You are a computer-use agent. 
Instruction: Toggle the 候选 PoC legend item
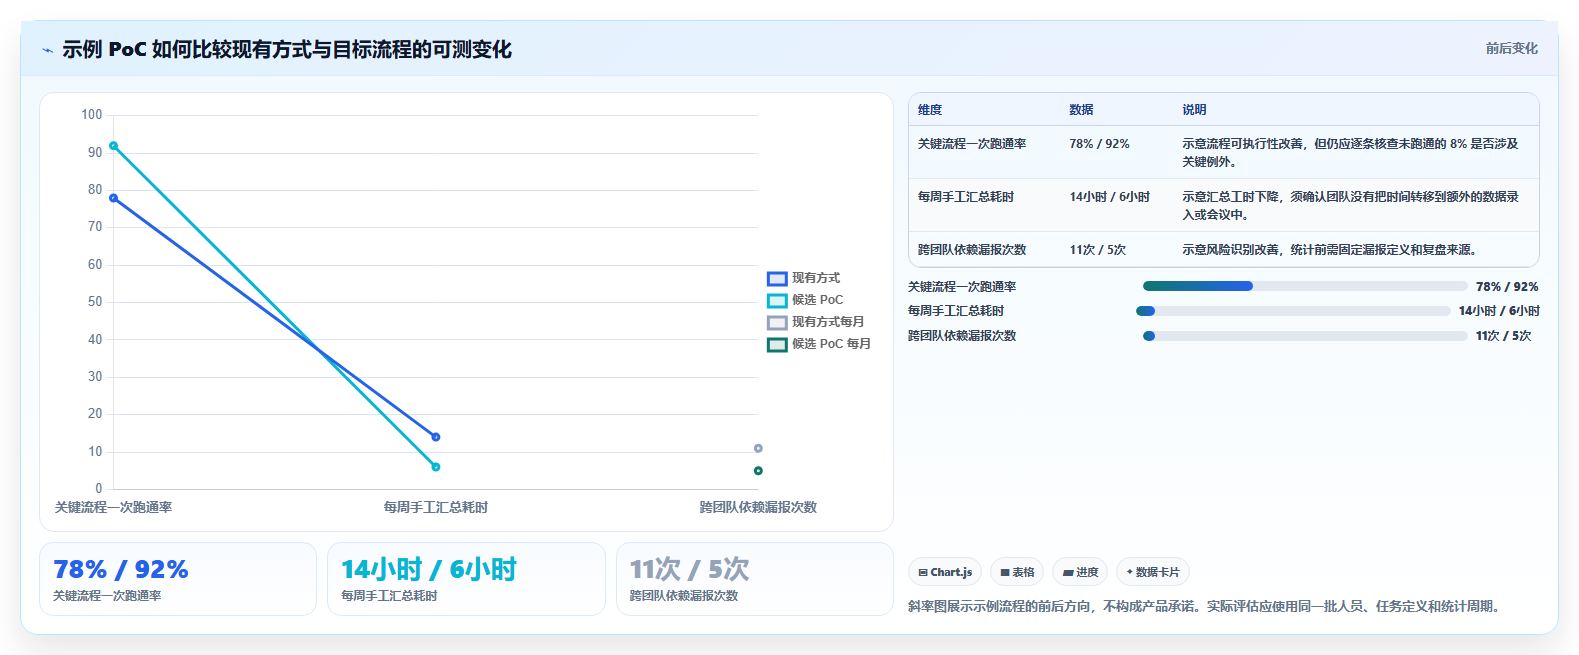pos(805,300)
